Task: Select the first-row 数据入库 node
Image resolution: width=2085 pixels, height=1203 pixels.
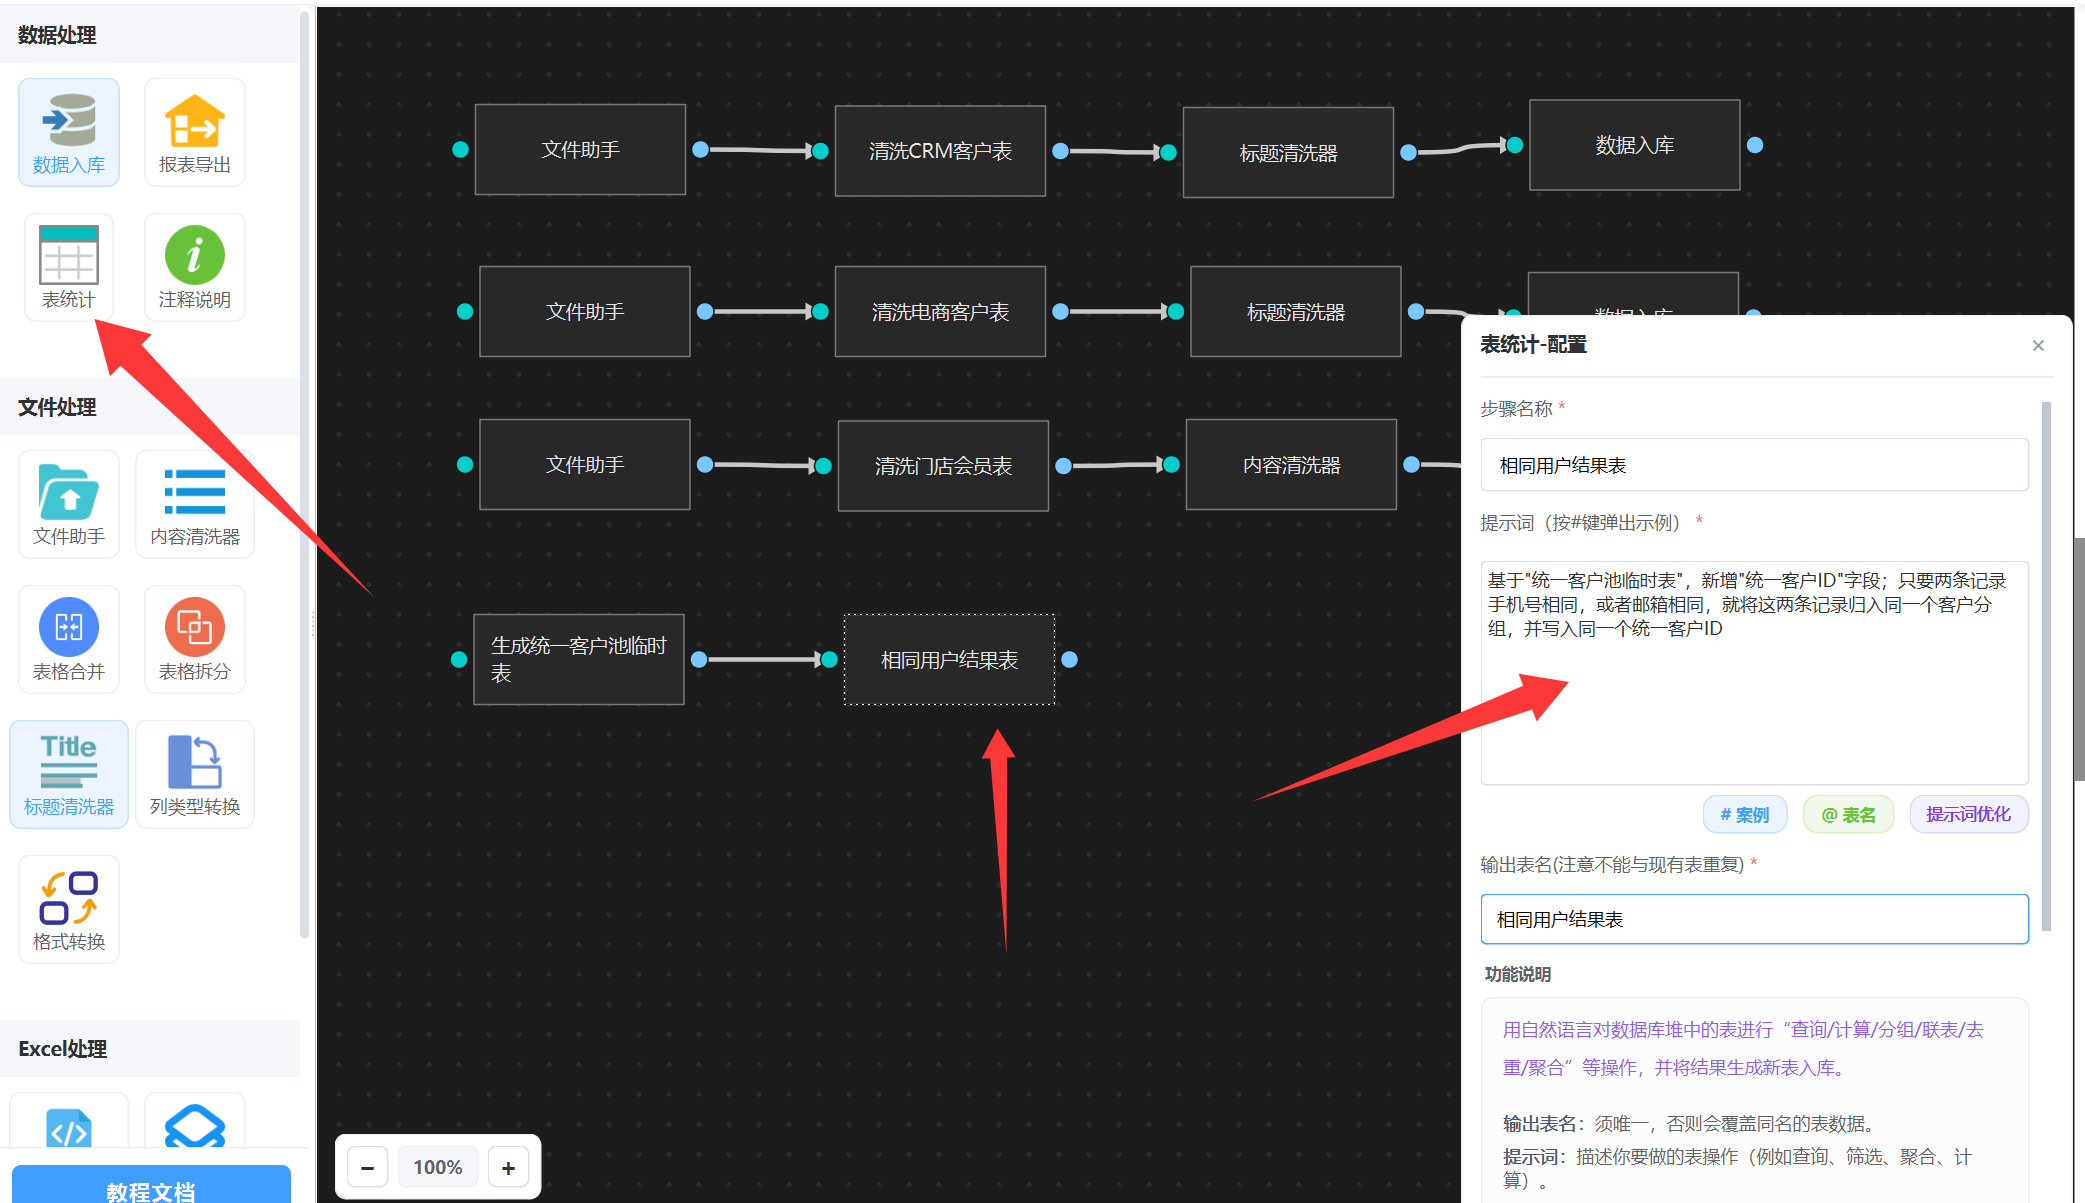Action: (x=1635, y=145)
